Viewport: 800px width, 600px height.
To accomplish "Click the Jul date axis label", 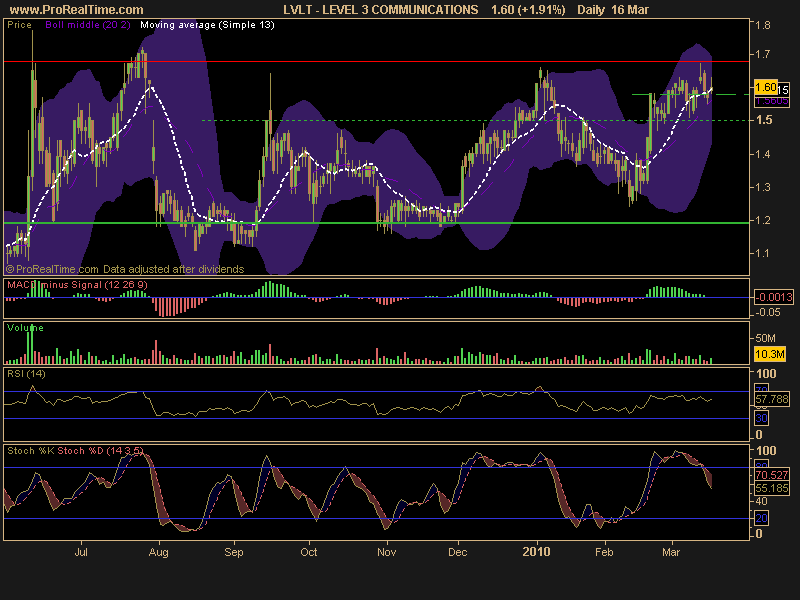I will pos(81,552).
